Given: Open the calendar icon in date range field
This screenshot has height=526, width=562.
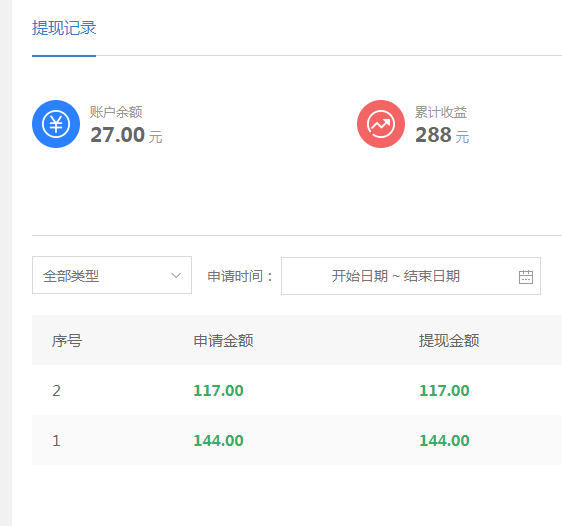Looking at the screenshot, I should click(x=526, y=277).
